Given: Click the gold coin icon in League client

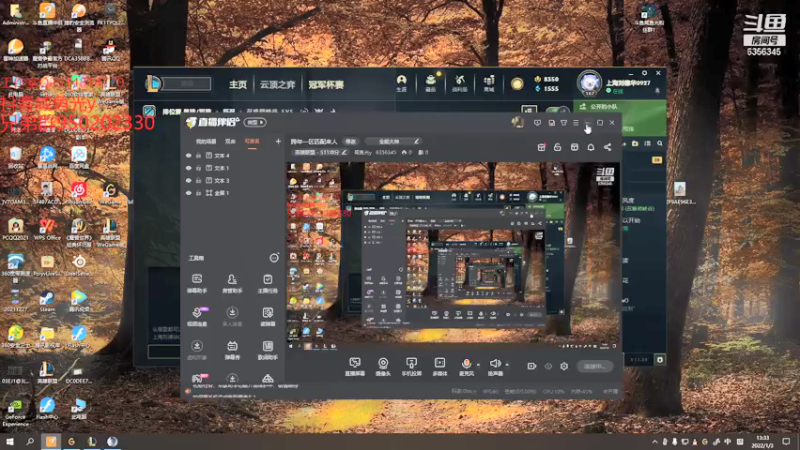Looking at the screenshot, I should click(517, 84).
